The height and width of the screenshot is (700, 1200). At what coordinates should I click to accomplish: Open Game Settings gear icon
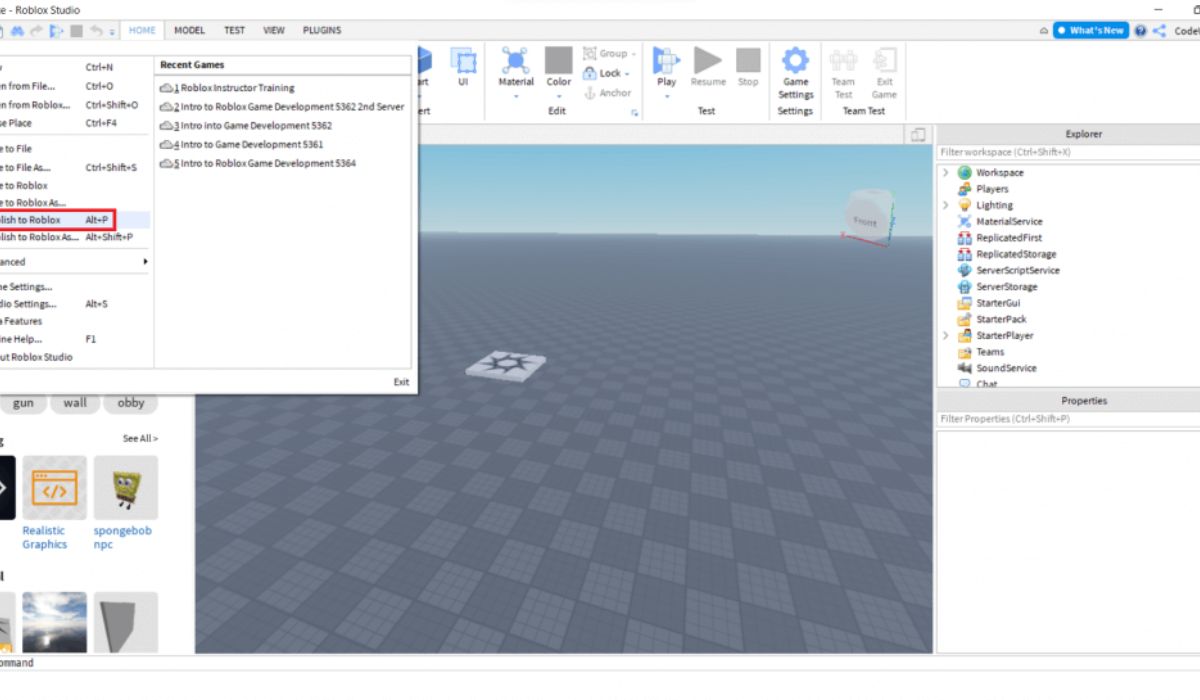tap(795, 60)
